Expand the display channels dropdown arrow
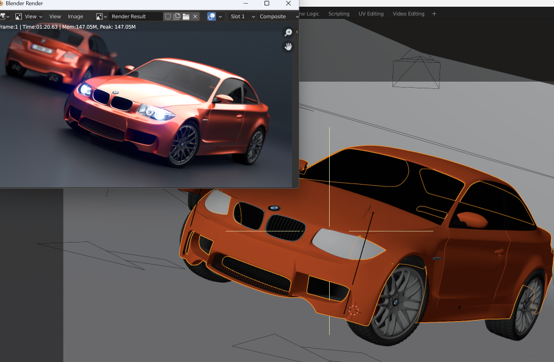The width and height of the screenshot is (554, 362). (220, 17)
